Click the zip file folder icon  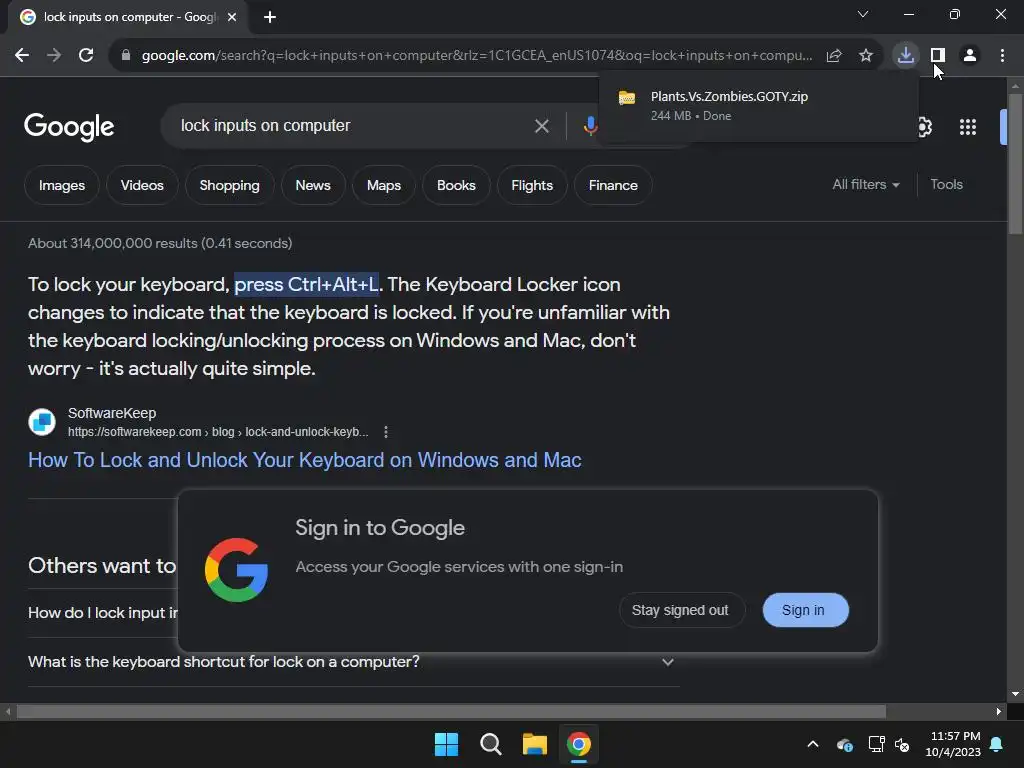click(x=627, y=98)
